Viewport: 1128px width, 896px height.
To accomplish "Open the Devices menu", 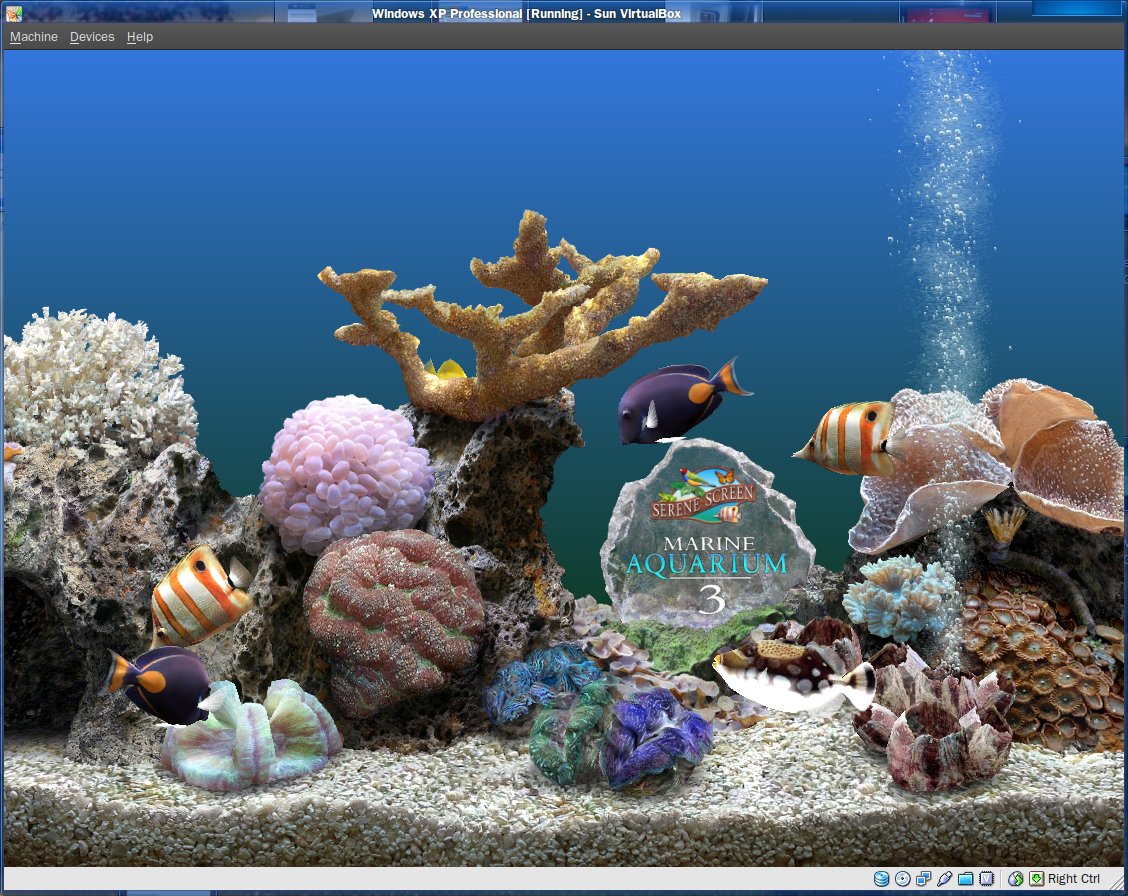I will [x=92, y=37].
